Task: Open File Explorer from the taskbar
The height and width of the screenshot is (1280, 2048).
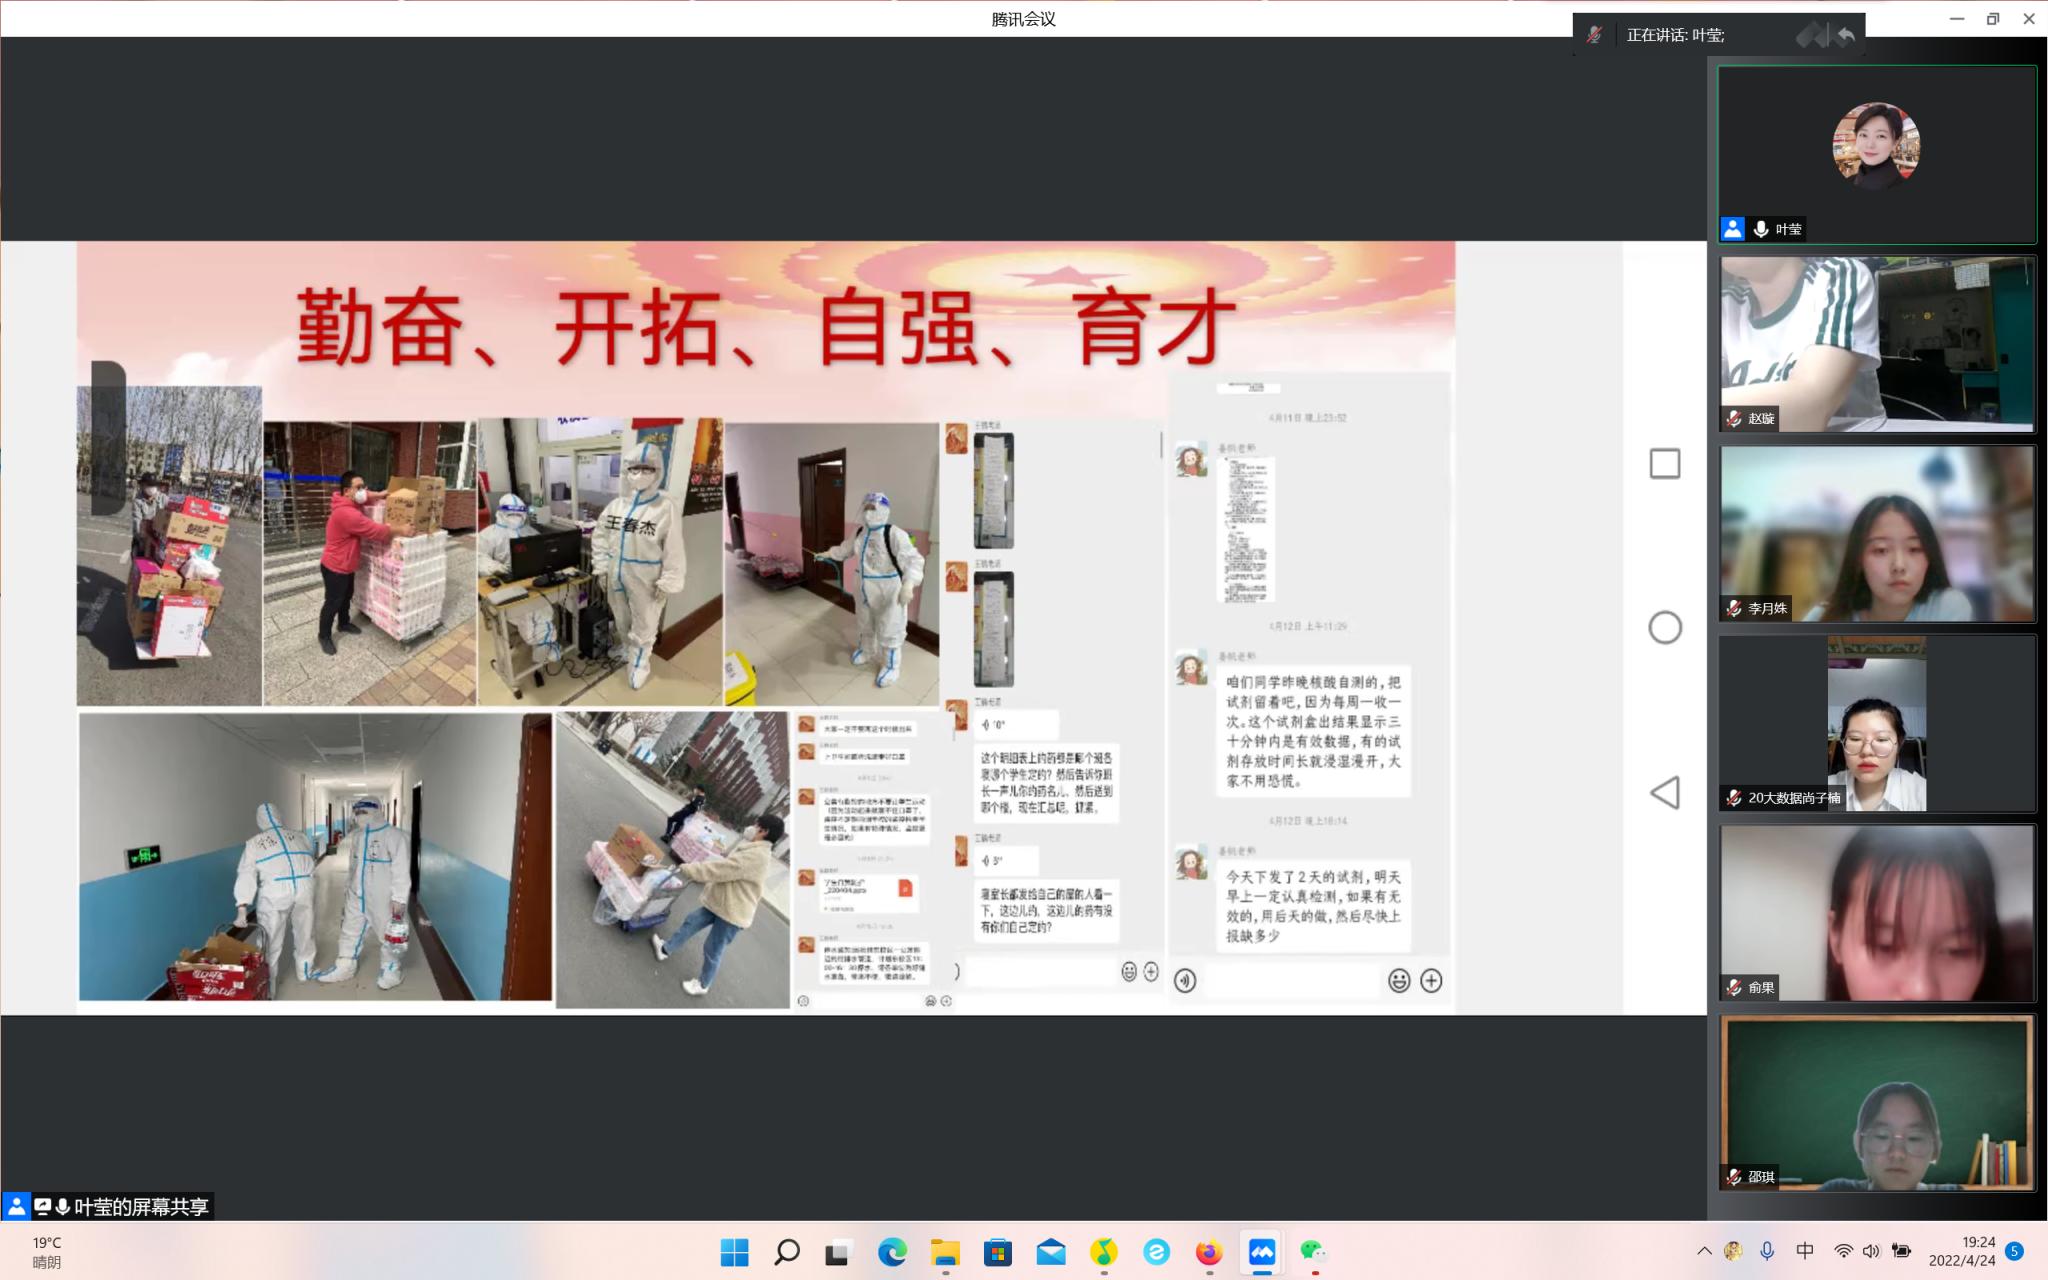Action: (x=945, y=1252)
